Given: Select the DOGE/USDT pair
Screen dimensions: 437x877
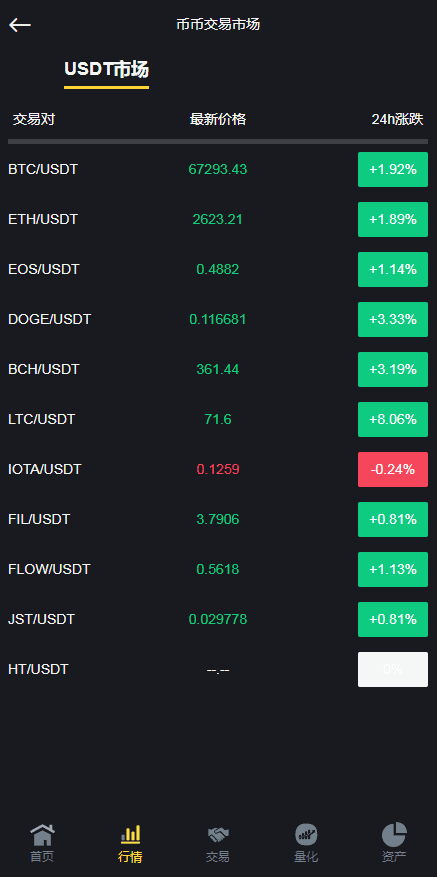Looking at the screenshot, I should point(218,319).
